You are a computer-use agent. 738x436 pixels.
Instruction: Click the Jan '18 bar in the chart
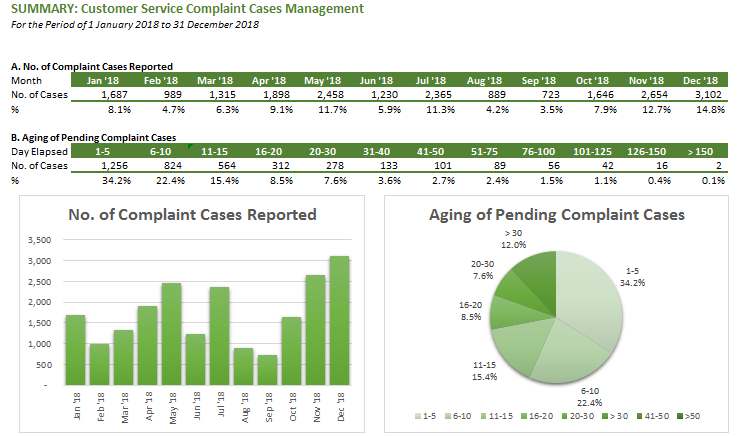(76, 350)
